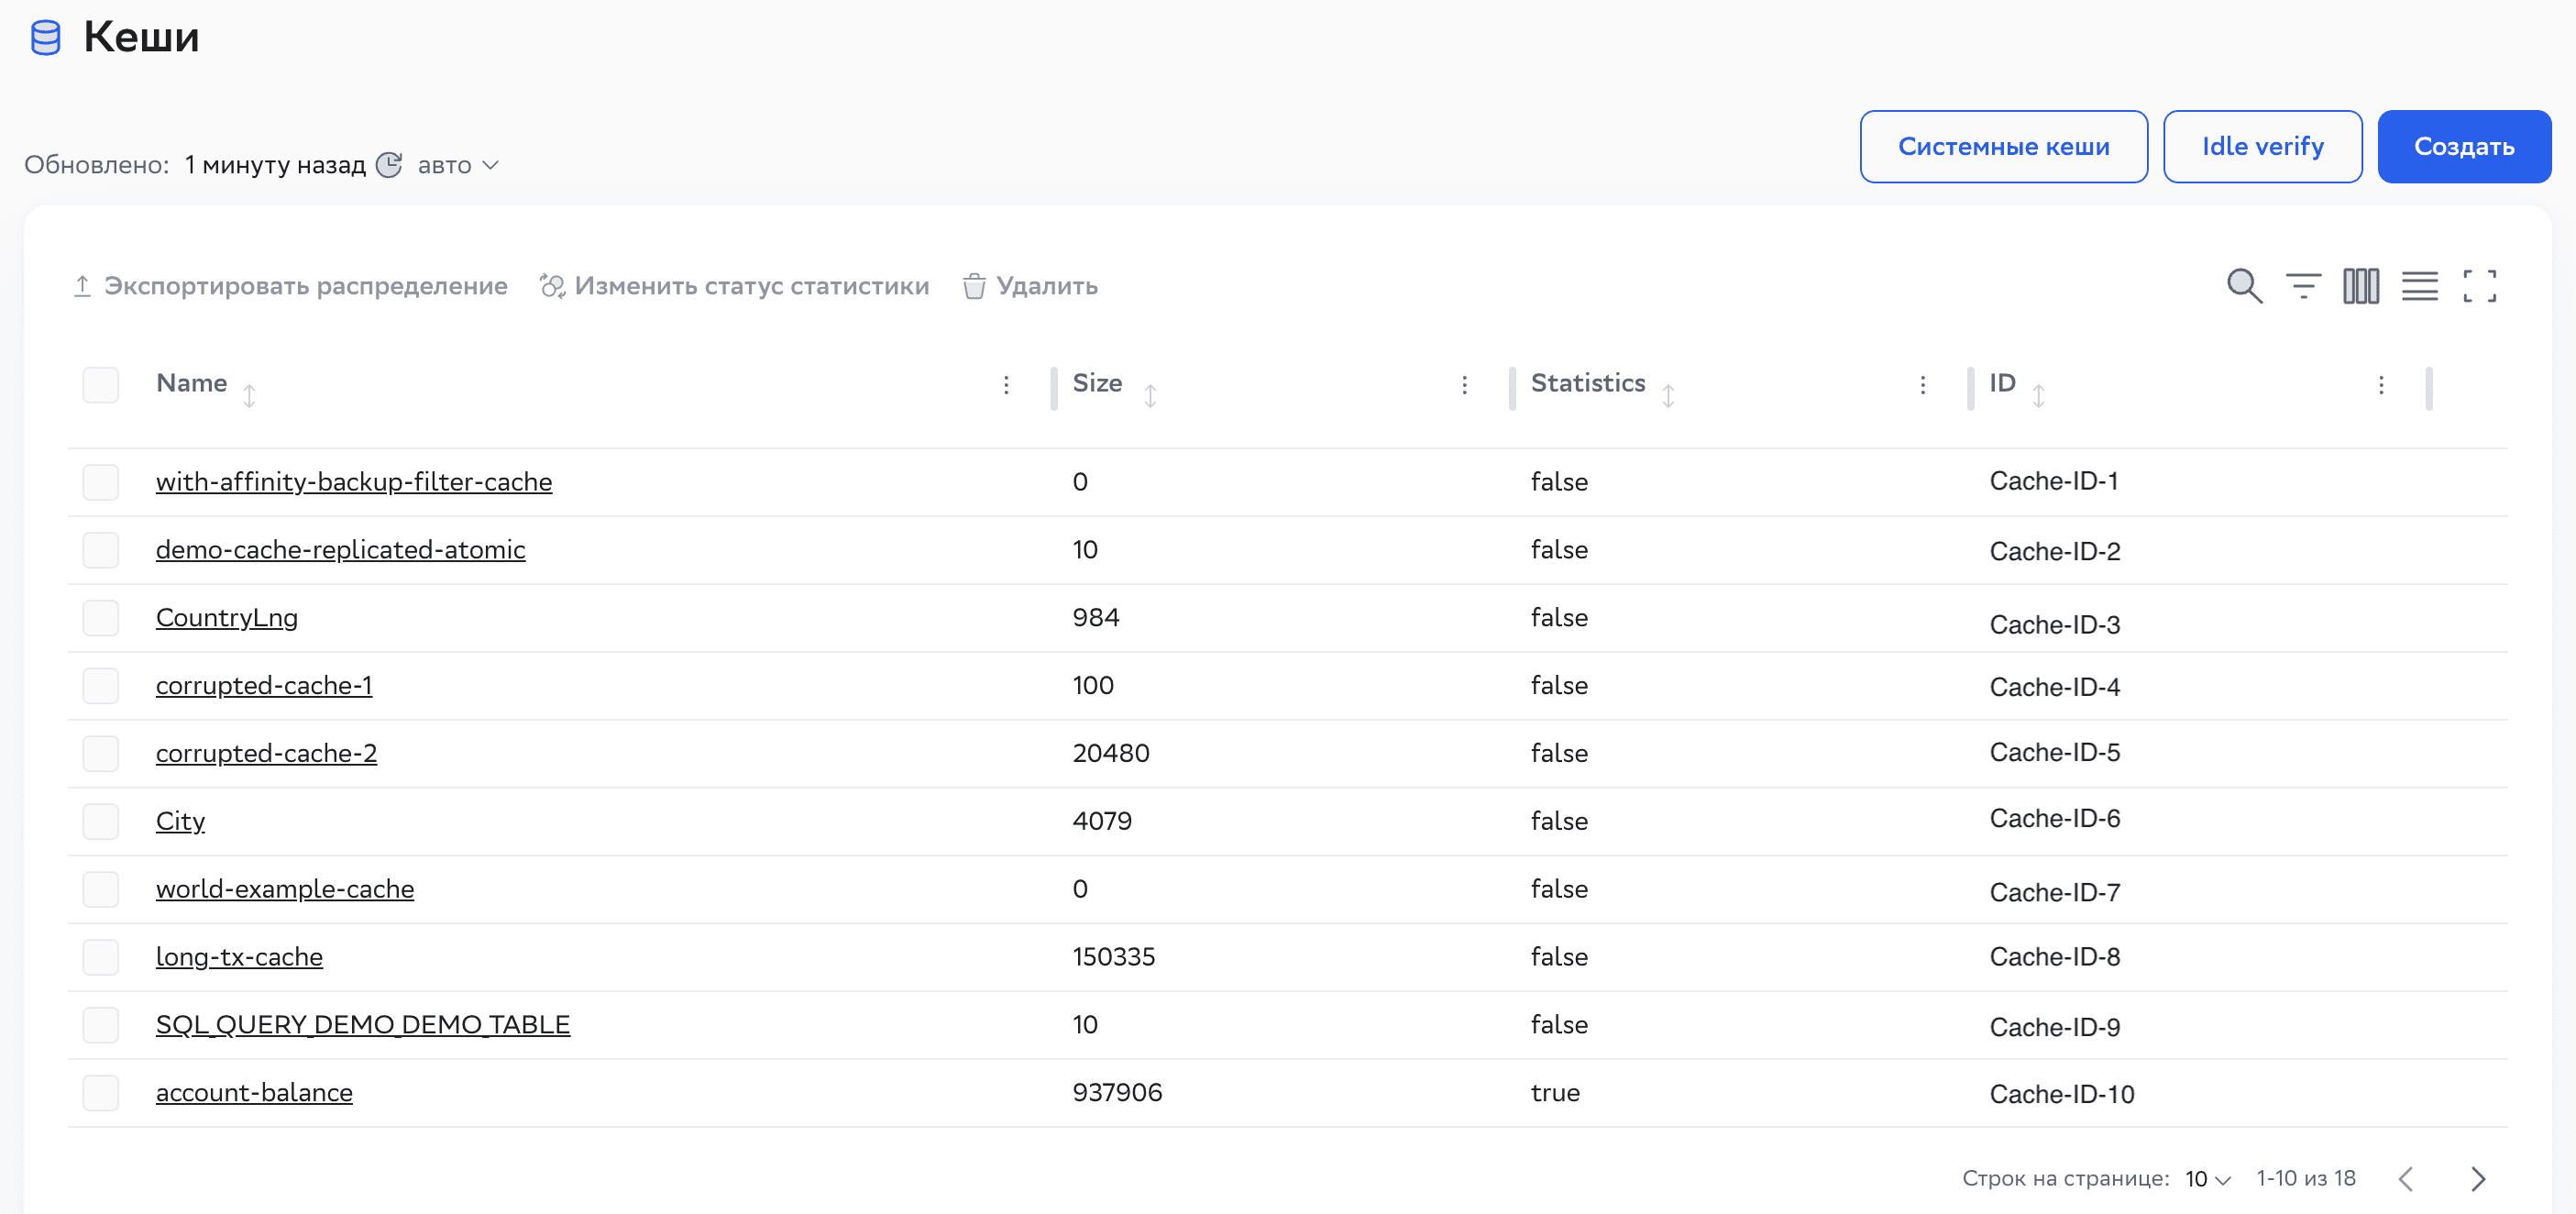Click the search magnifier icon
The width and height of the screenshot is (2576, 1214).
[2243, 286]
